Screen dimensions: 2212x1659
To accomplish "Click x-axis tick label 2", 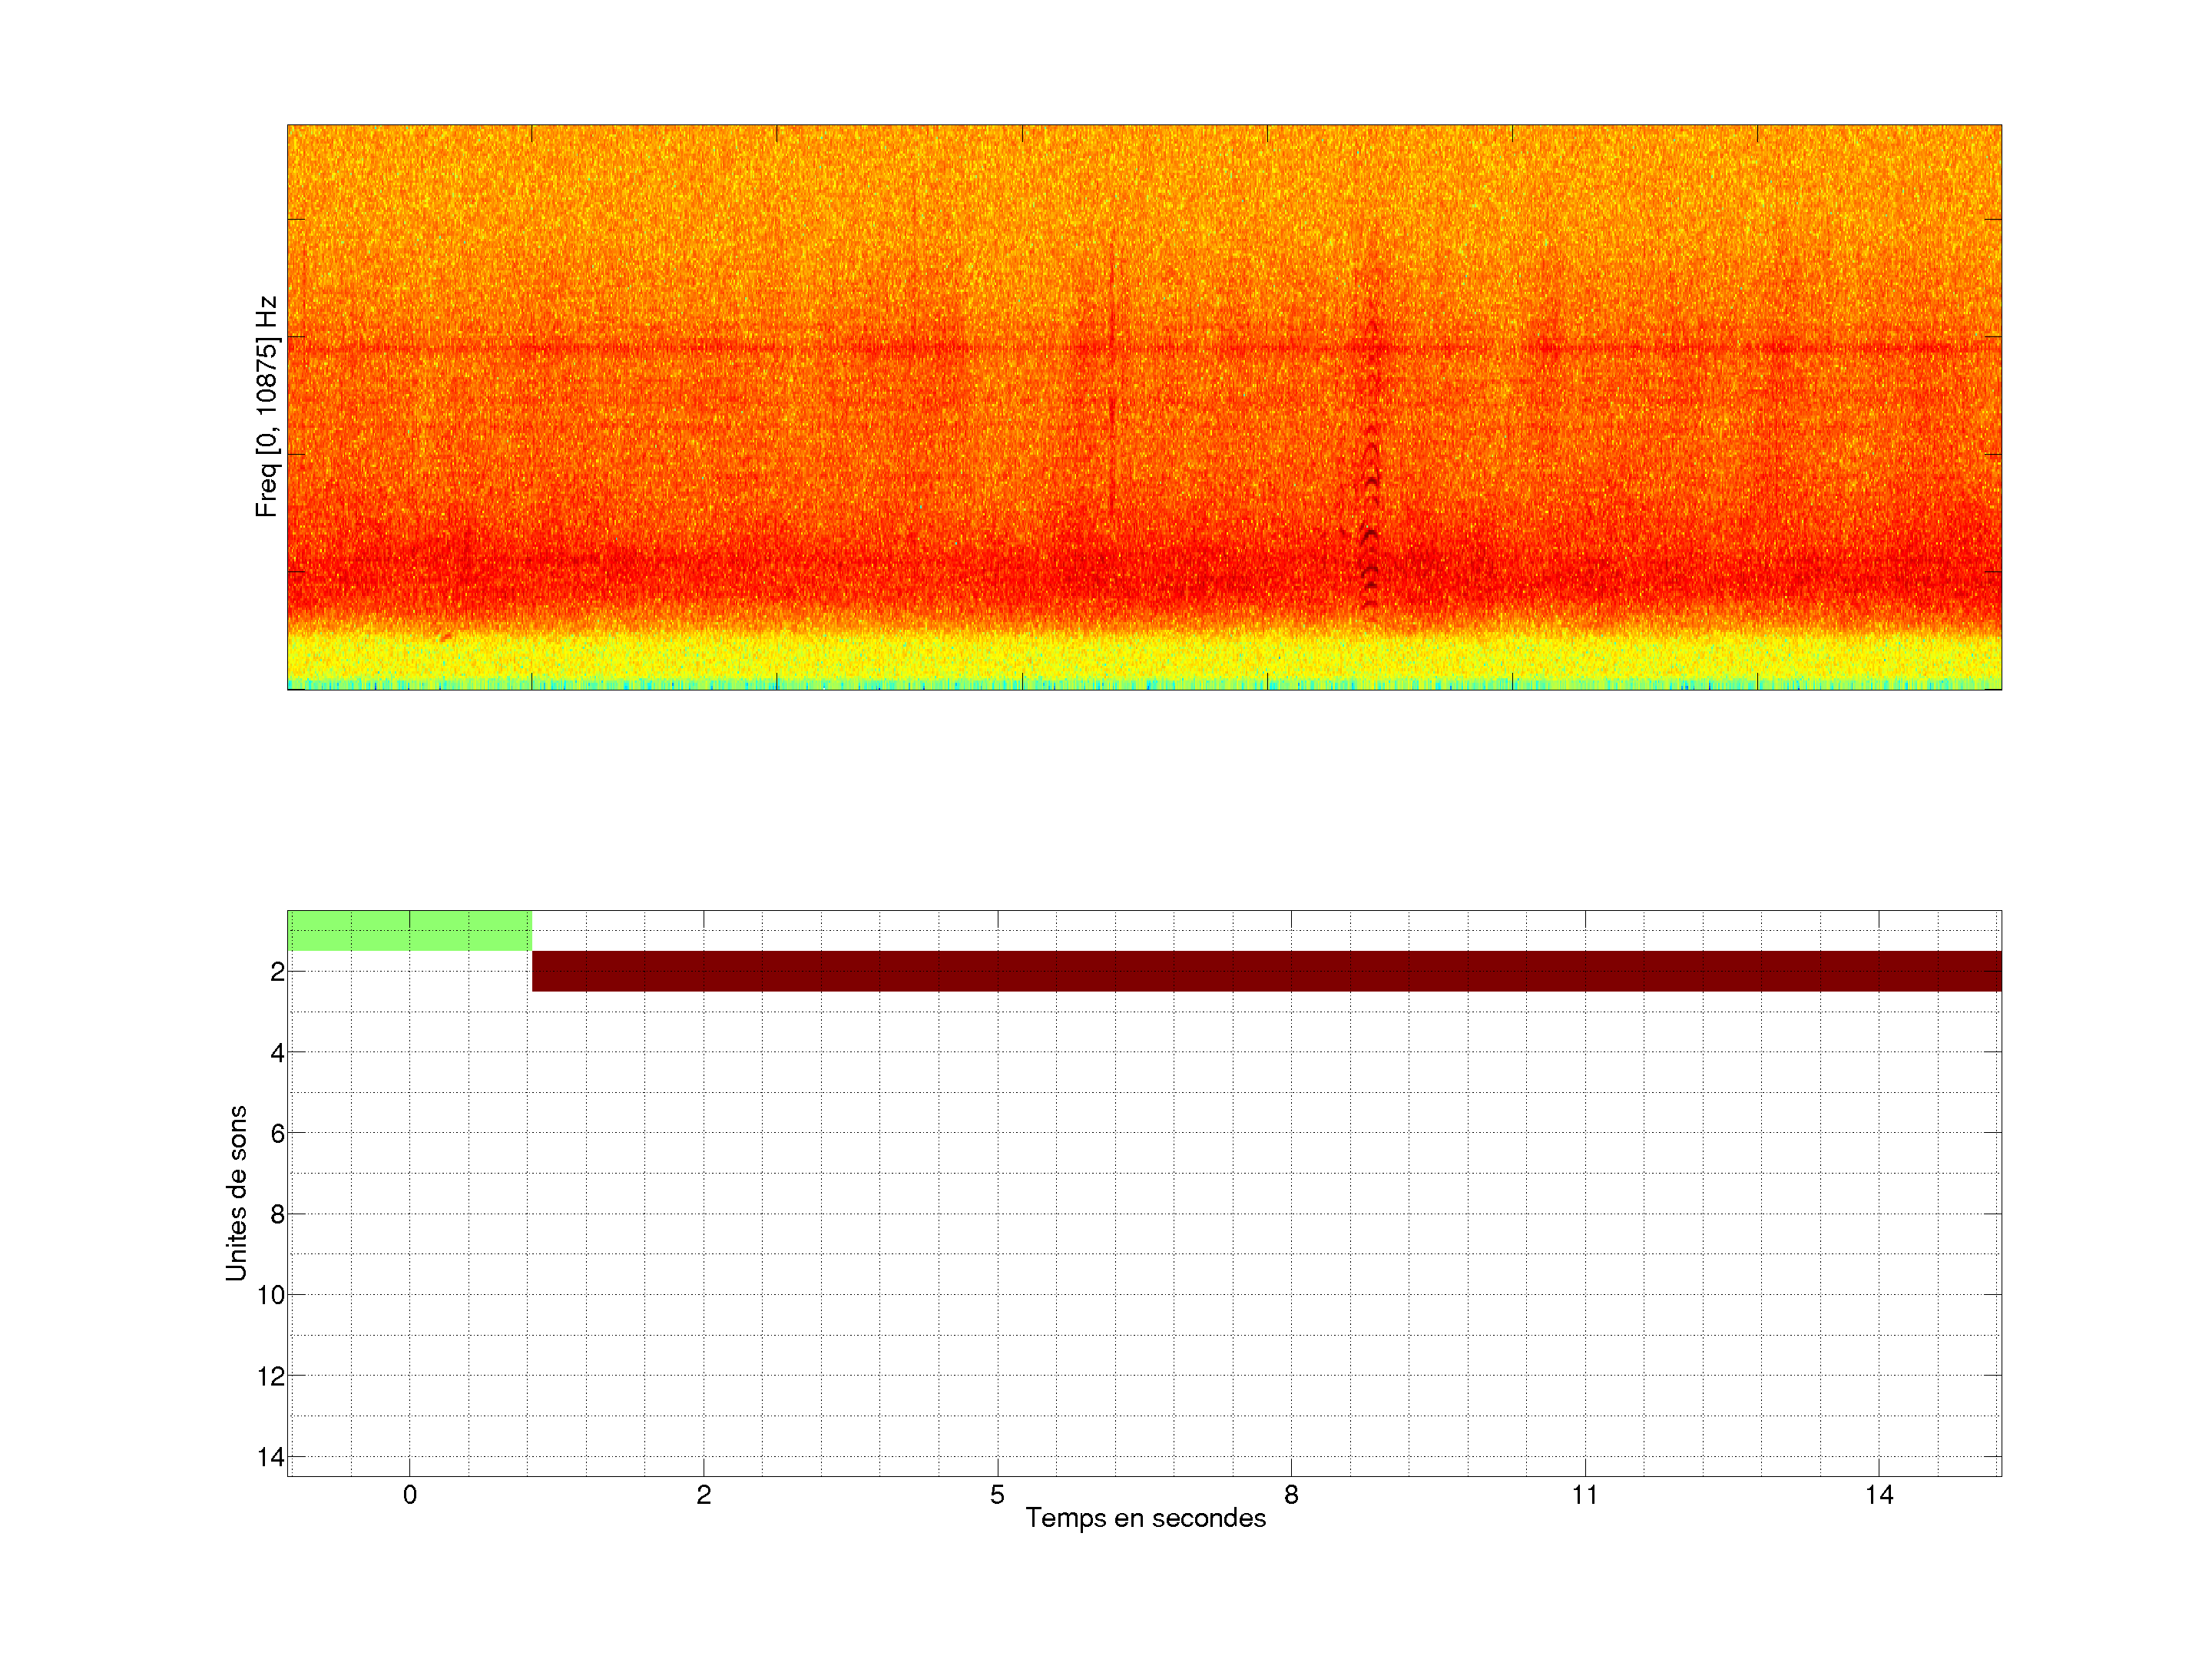I will coord(704,1495).
